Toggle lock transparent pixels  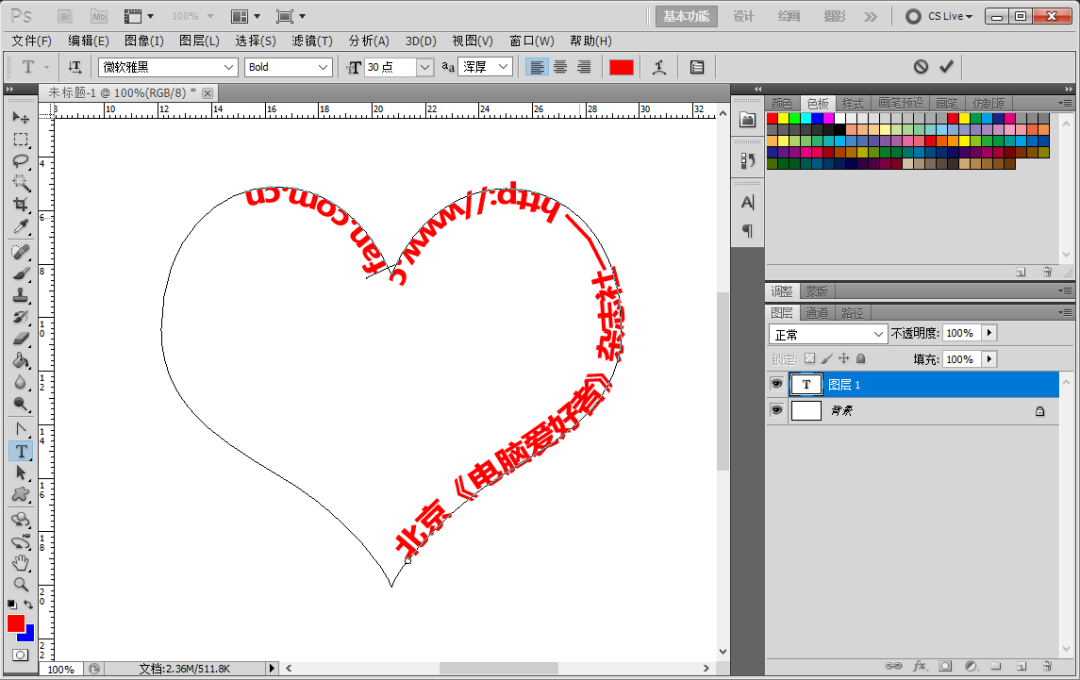[x=810, y=358]
